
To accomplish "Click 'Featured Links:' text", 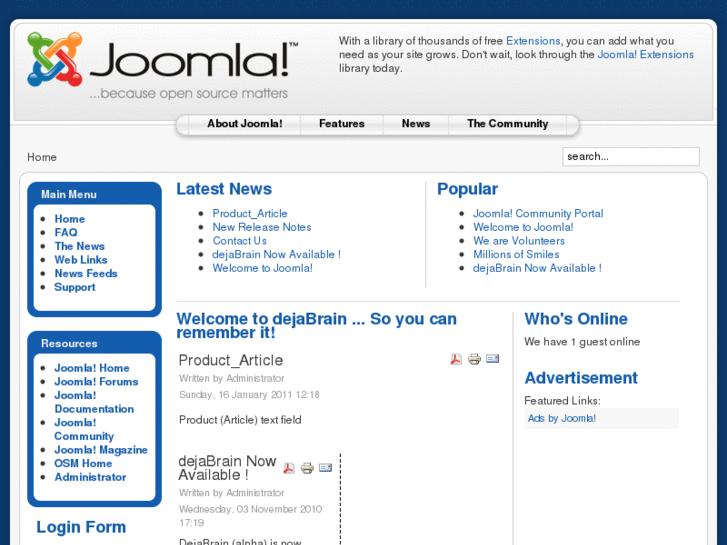I will [562, 401].
